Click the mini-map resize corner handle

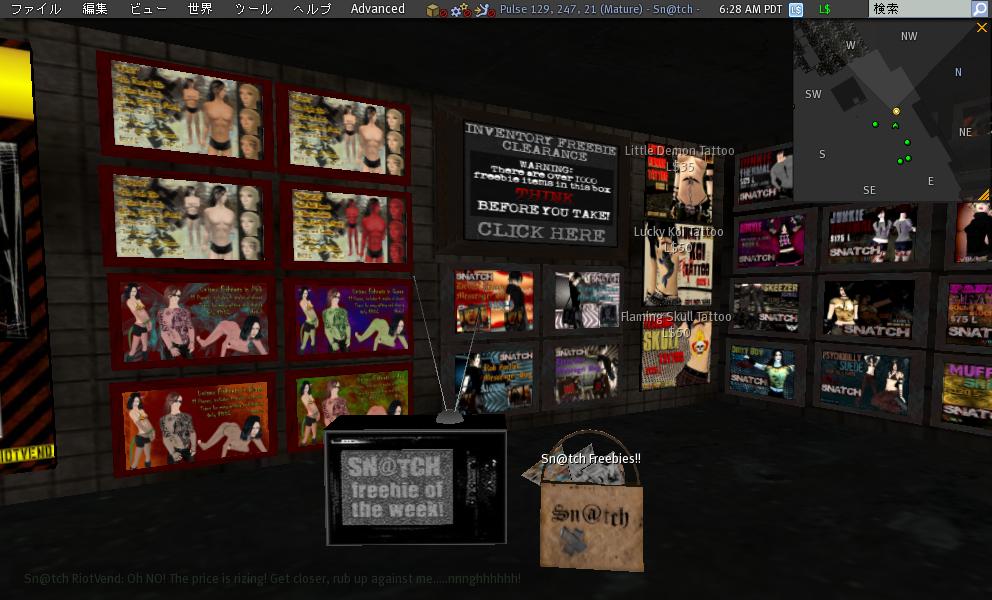pos(984,195)
